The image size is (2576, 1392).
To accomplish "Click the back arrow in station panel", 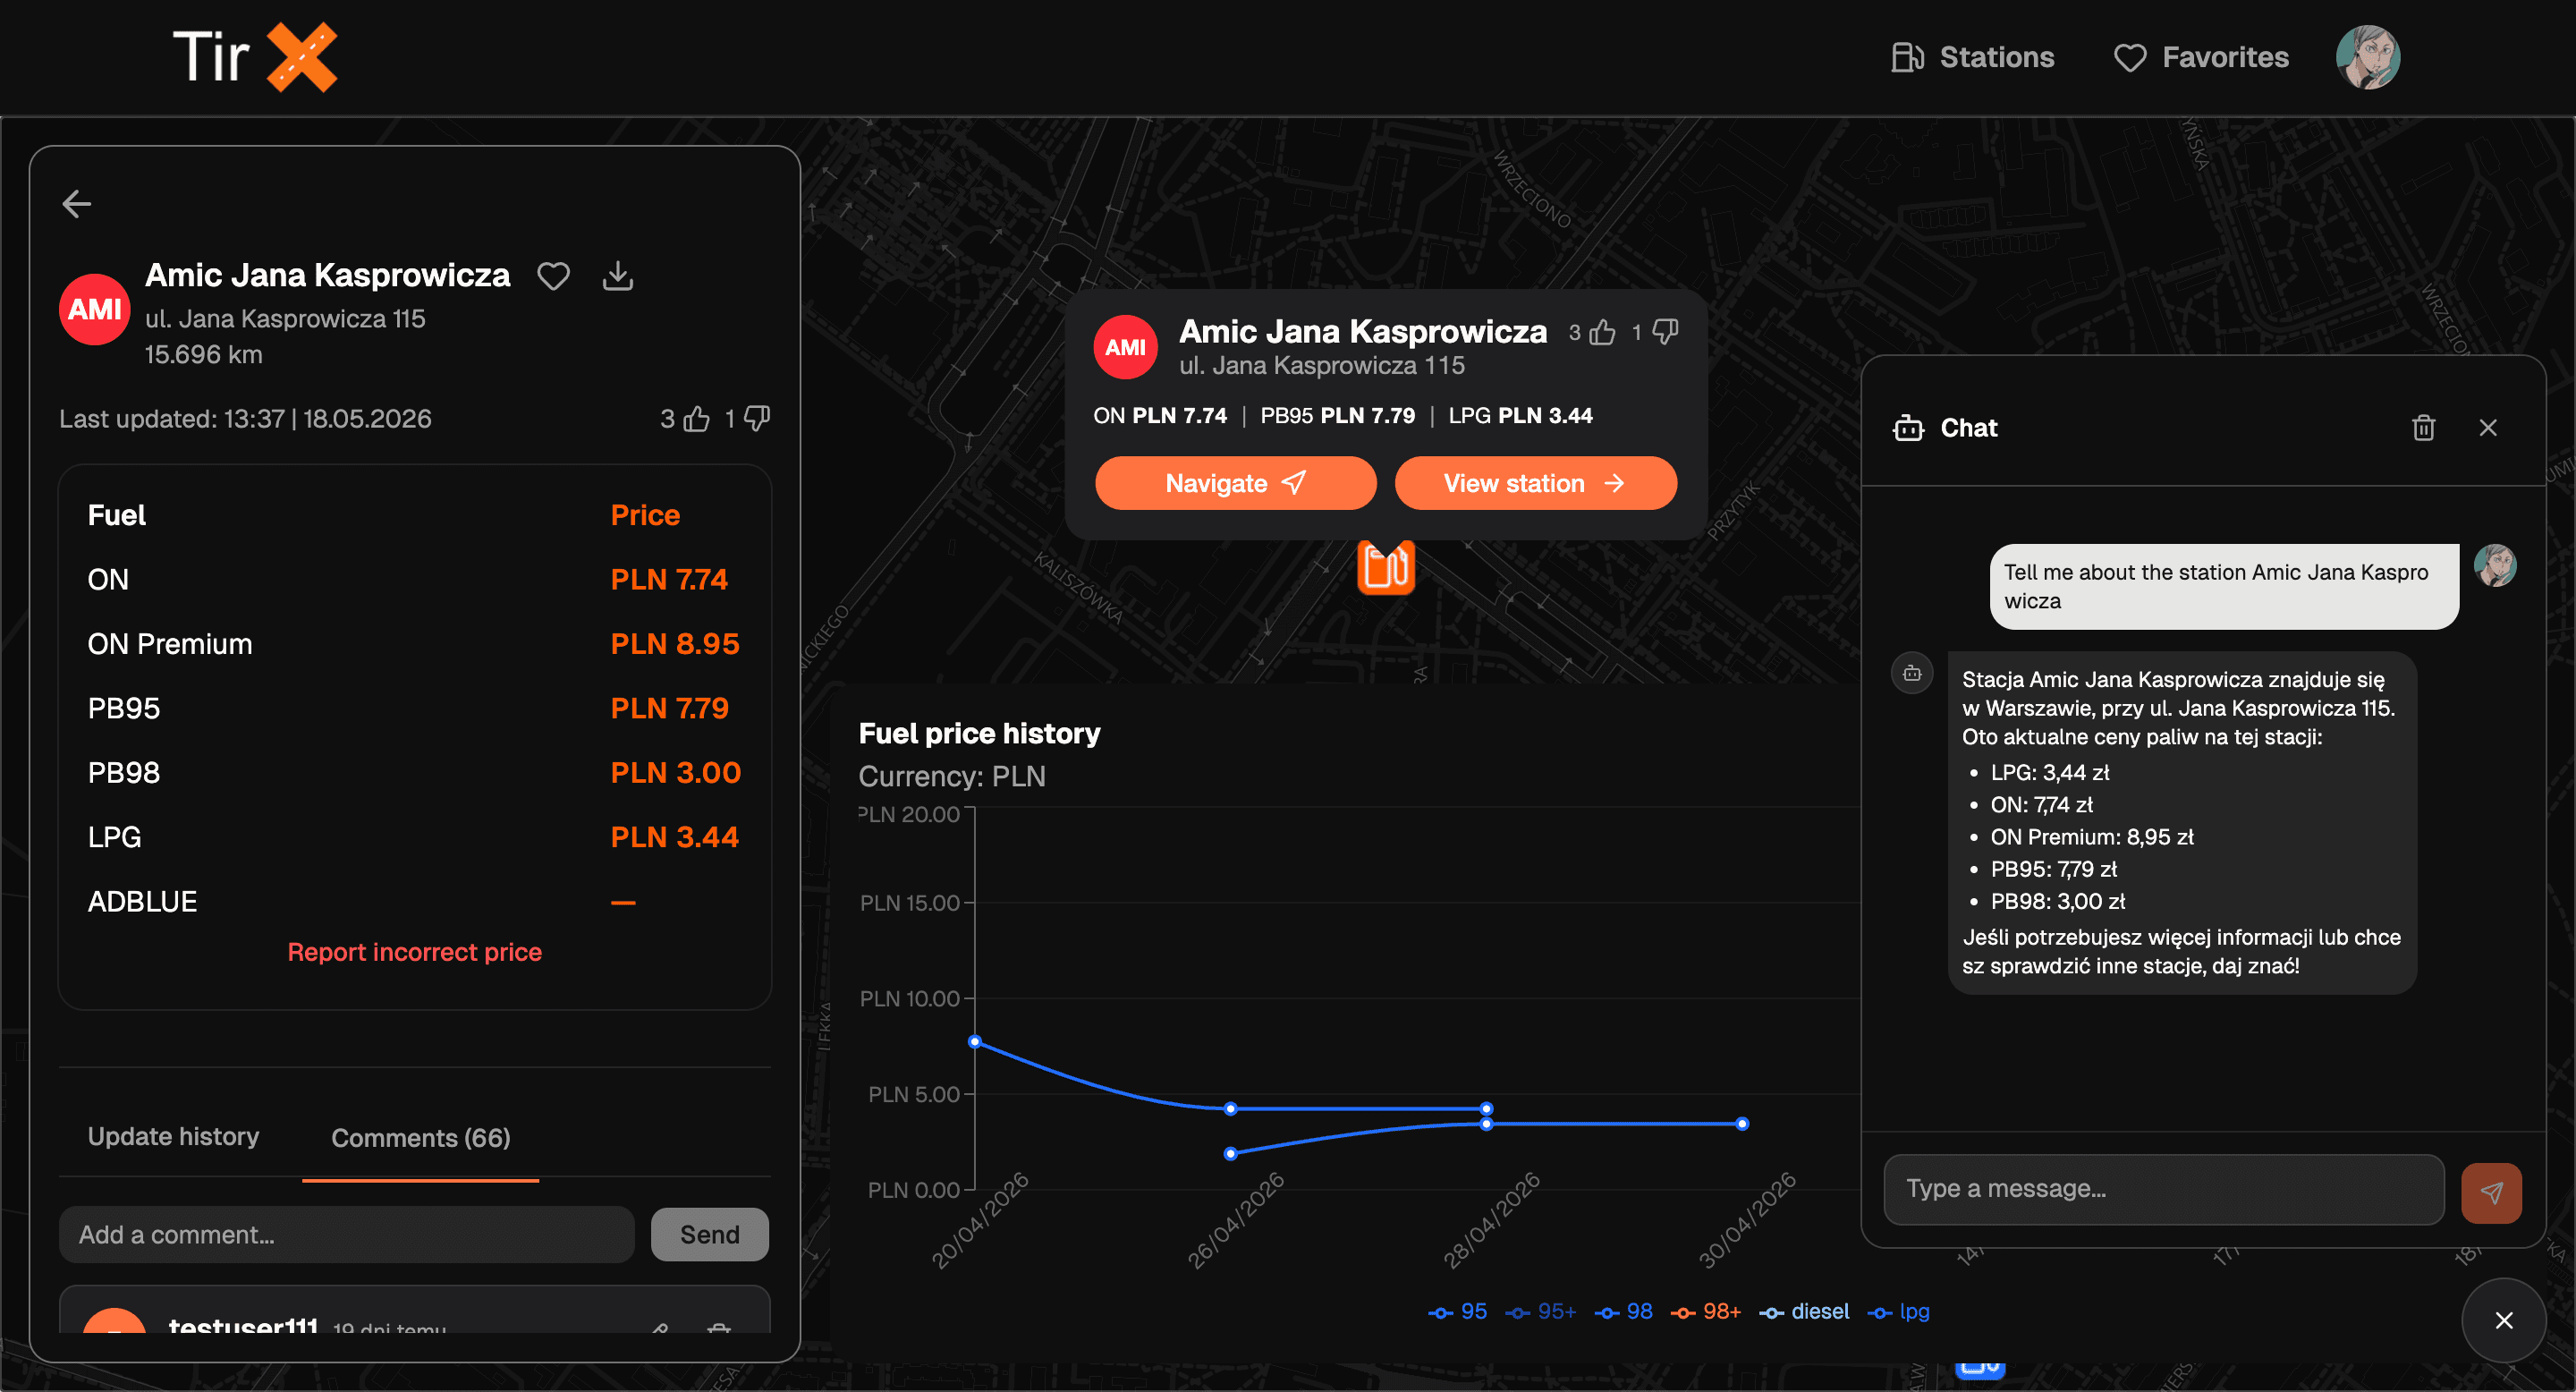I will (77, 204).
